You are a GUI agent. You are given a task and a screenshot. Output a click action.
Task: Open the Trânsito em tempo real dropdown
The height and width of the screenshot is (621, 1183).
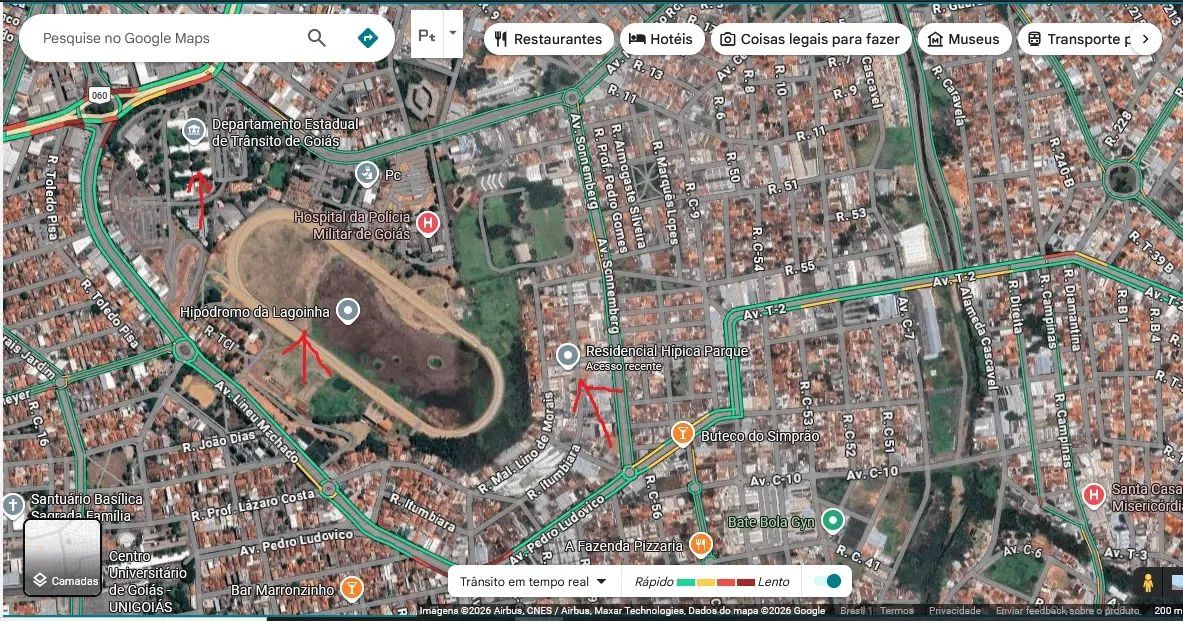coord(534,580)
